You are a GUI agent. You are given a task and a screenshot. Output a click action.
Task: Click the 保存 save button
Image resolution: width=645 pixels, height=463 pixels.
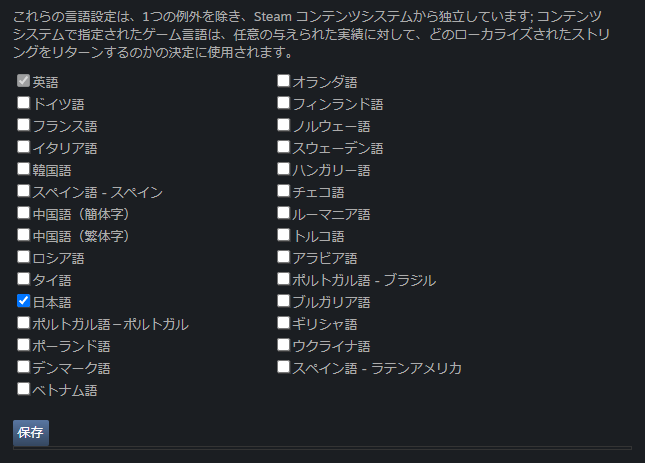(x=30, y=433)
